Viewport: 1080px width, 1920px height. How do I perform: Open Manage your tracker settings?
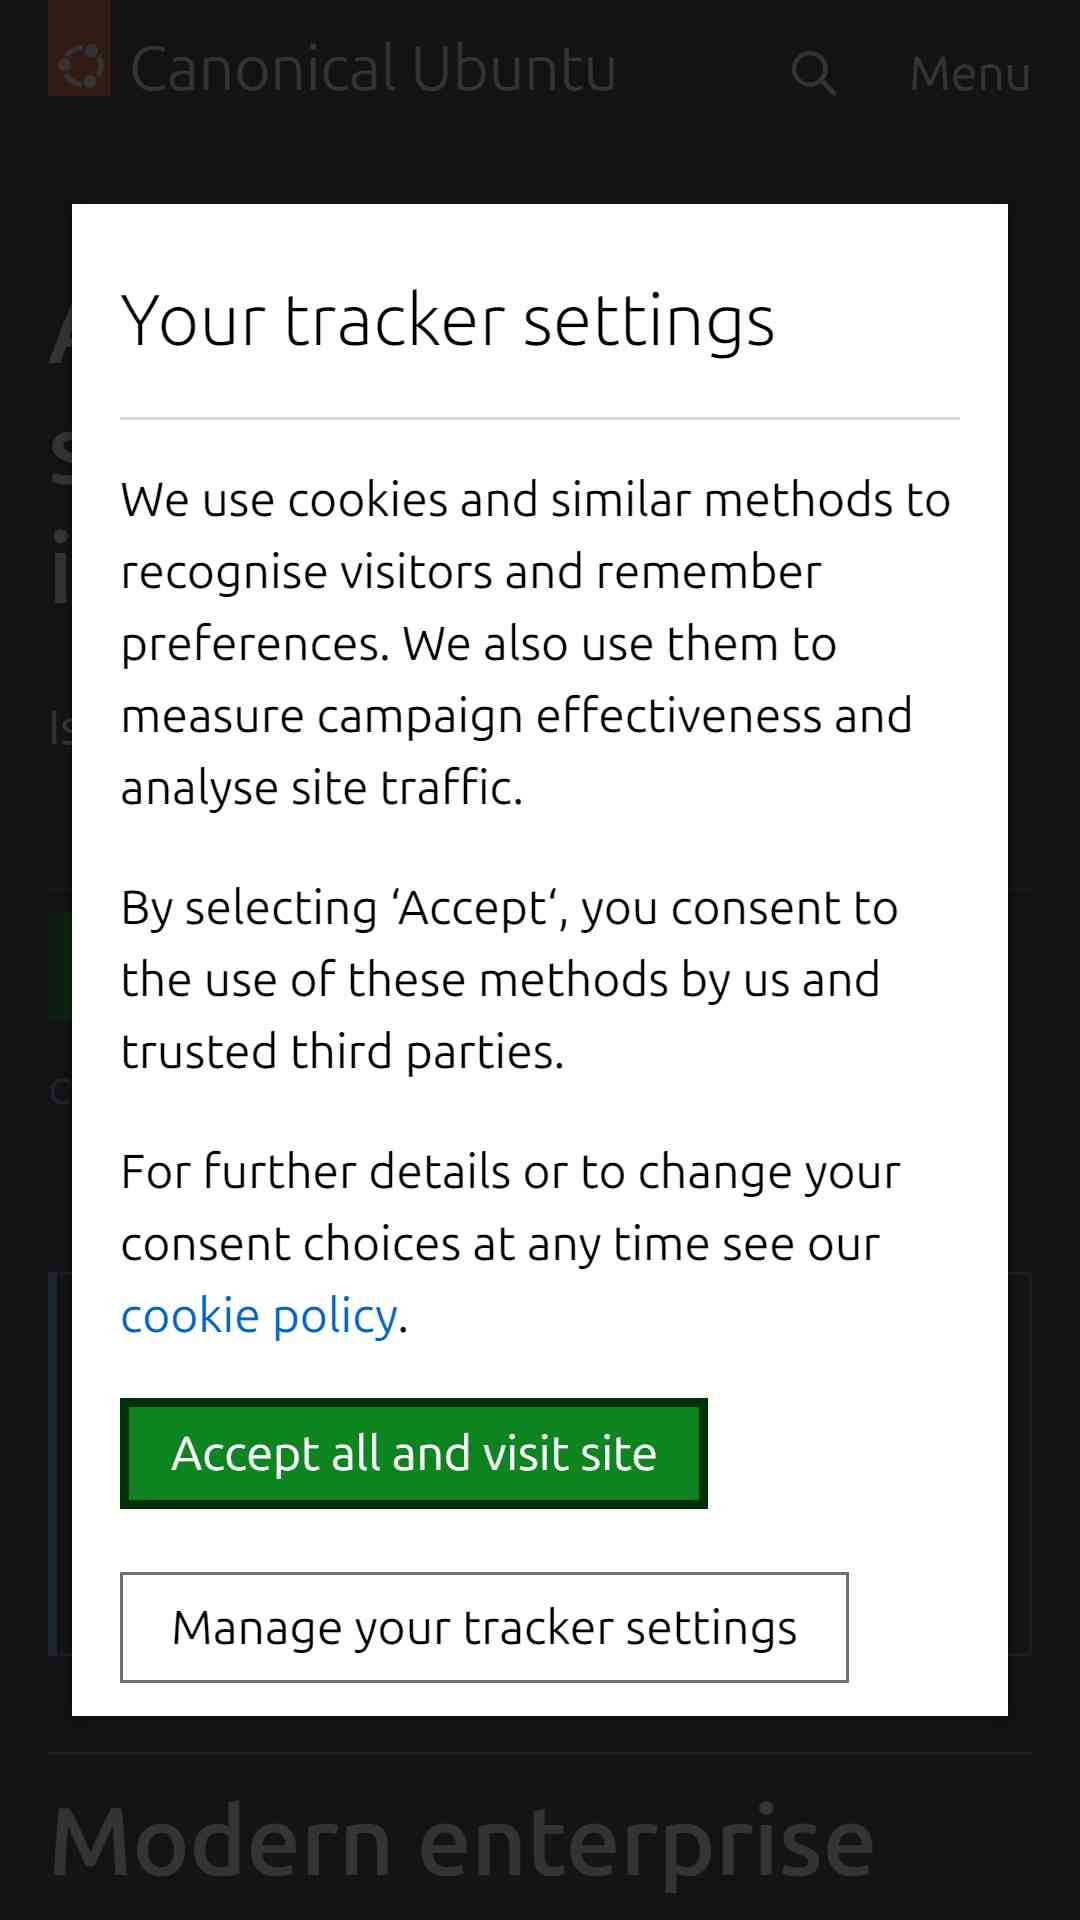[484, 1627]
